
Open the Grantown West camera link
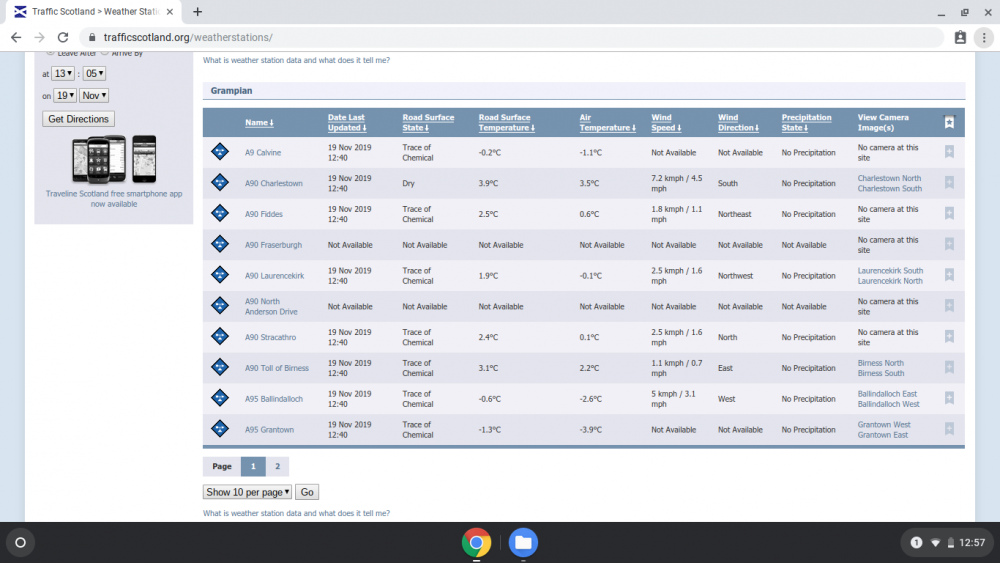pos(884,424)
